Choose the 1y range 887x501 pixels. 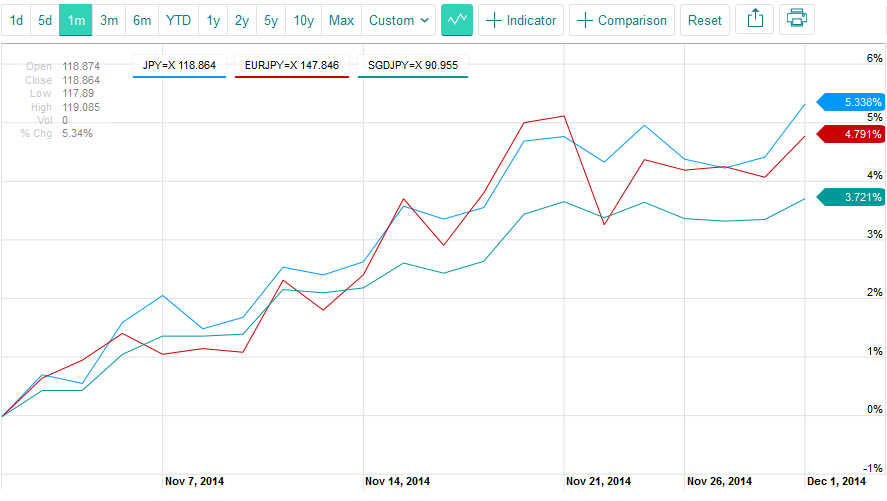point(213,20)
